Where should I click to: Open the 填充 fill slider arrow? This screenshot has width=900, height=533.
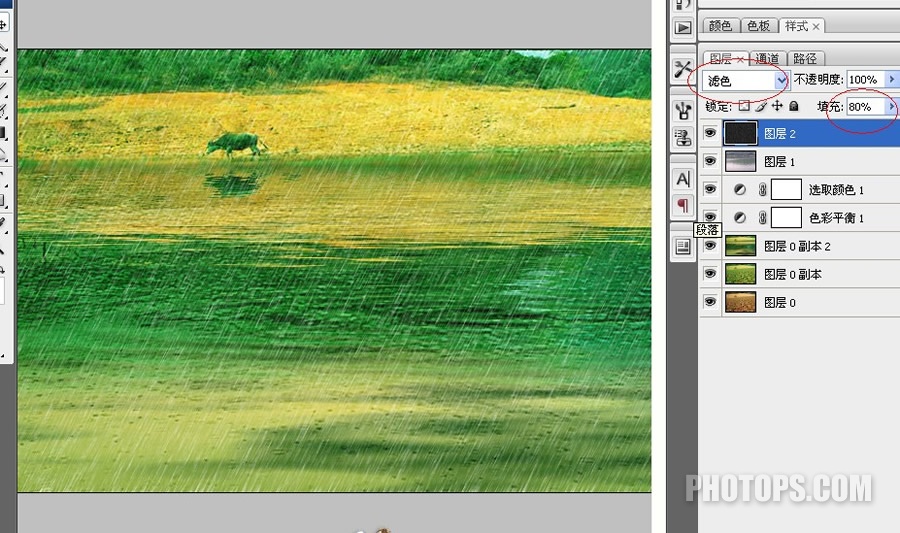click(891, 106)
